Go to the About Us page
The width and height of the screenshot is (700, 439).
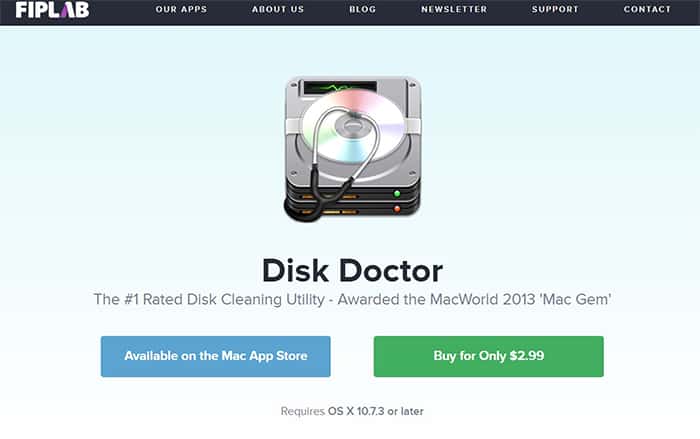click(x=278, y=9)
